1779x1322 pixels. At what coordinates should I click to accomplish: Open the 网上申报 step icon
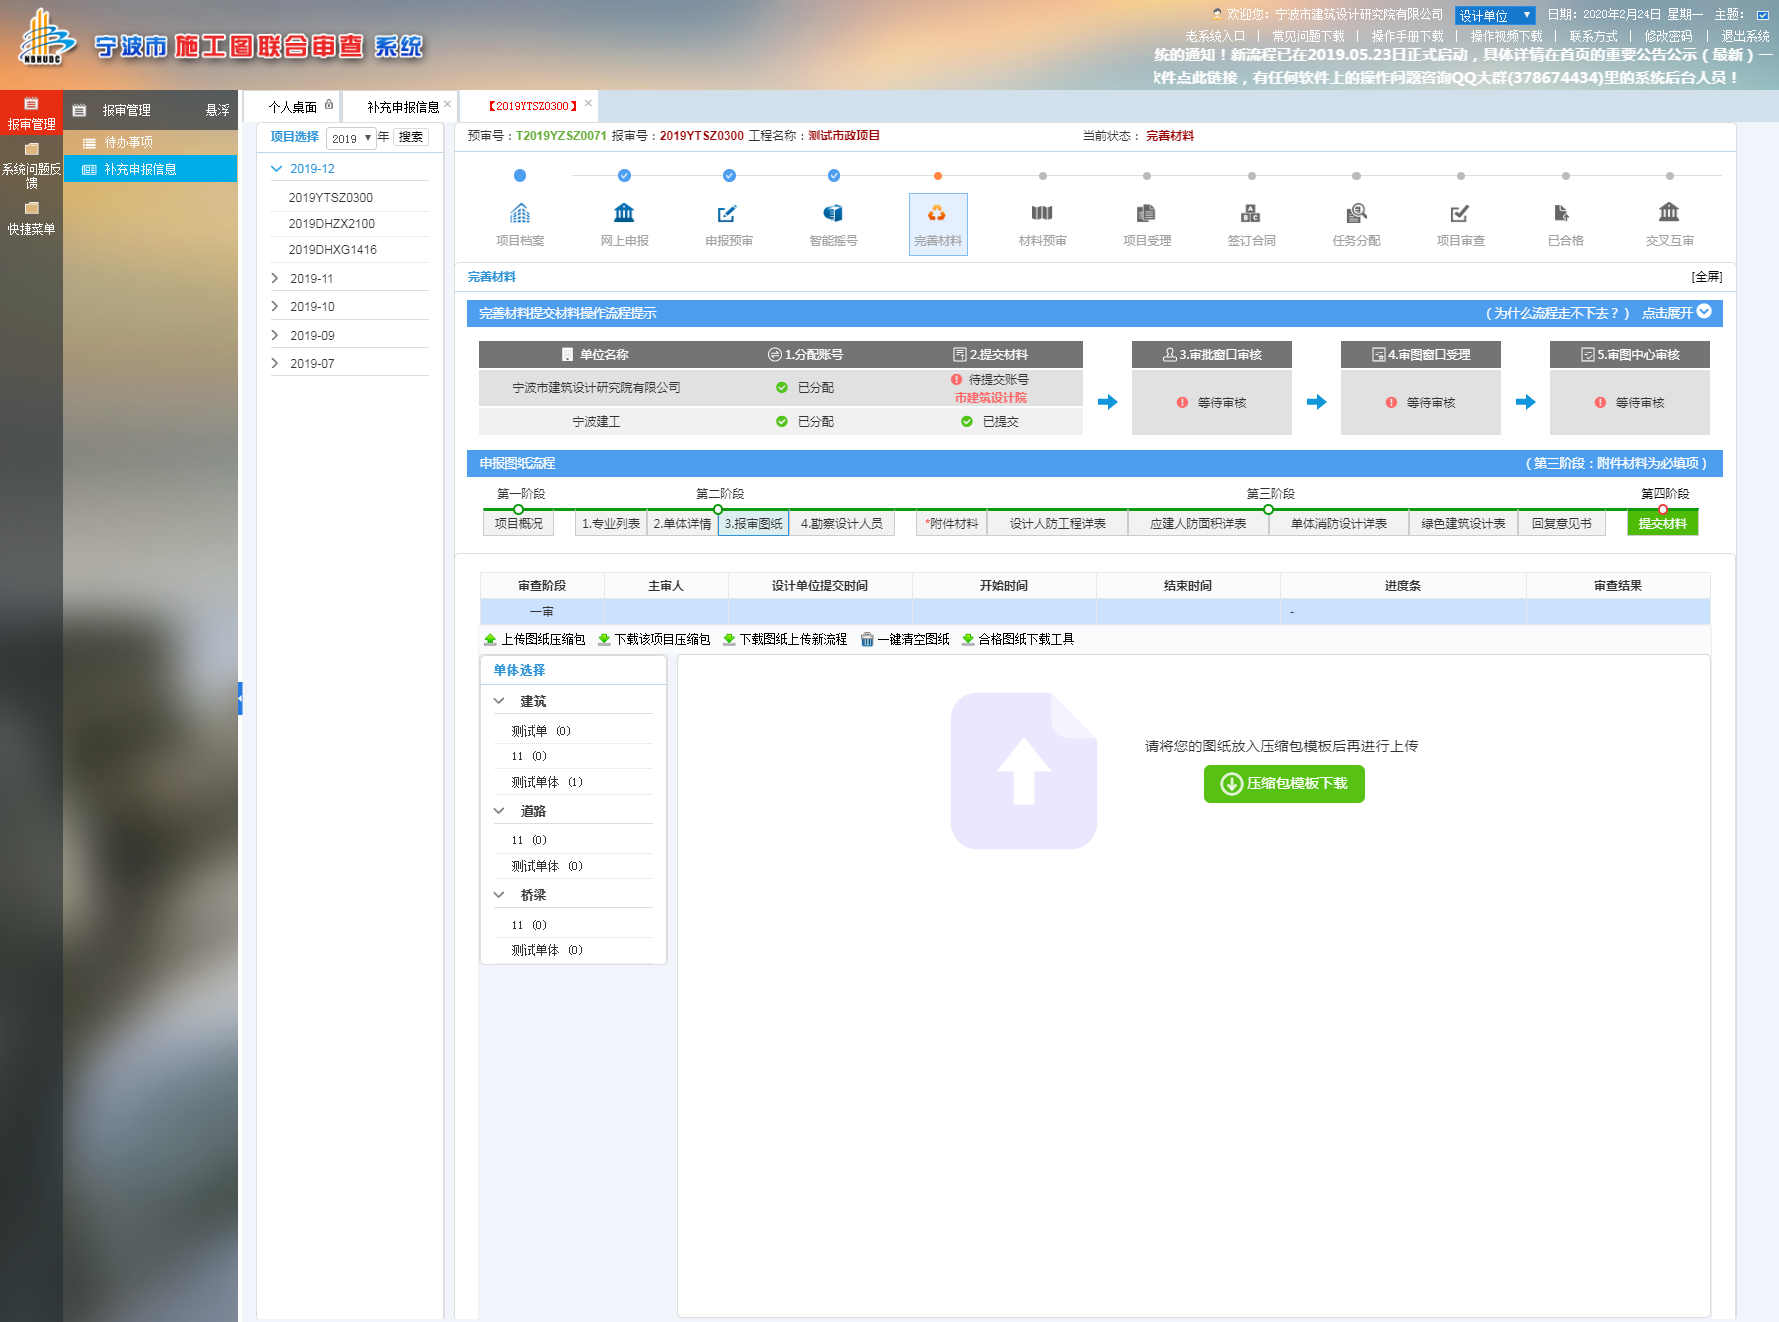tap(624, 214)
